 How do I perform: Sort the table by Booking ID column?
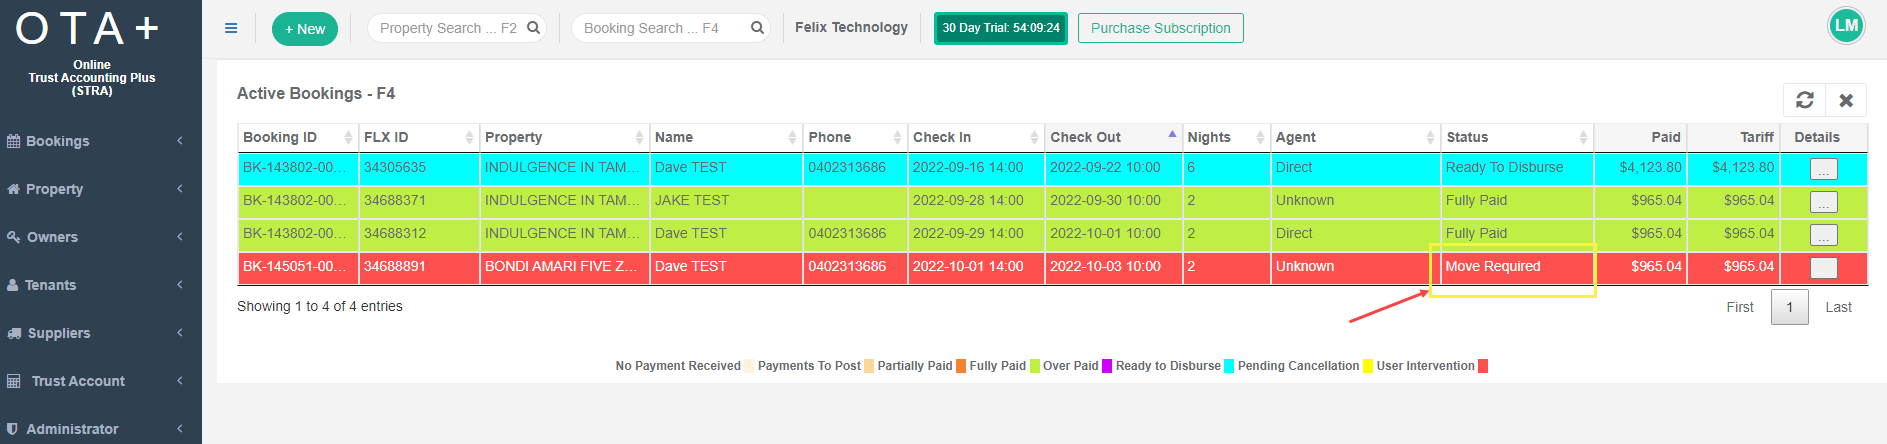[x=280, y=137]
